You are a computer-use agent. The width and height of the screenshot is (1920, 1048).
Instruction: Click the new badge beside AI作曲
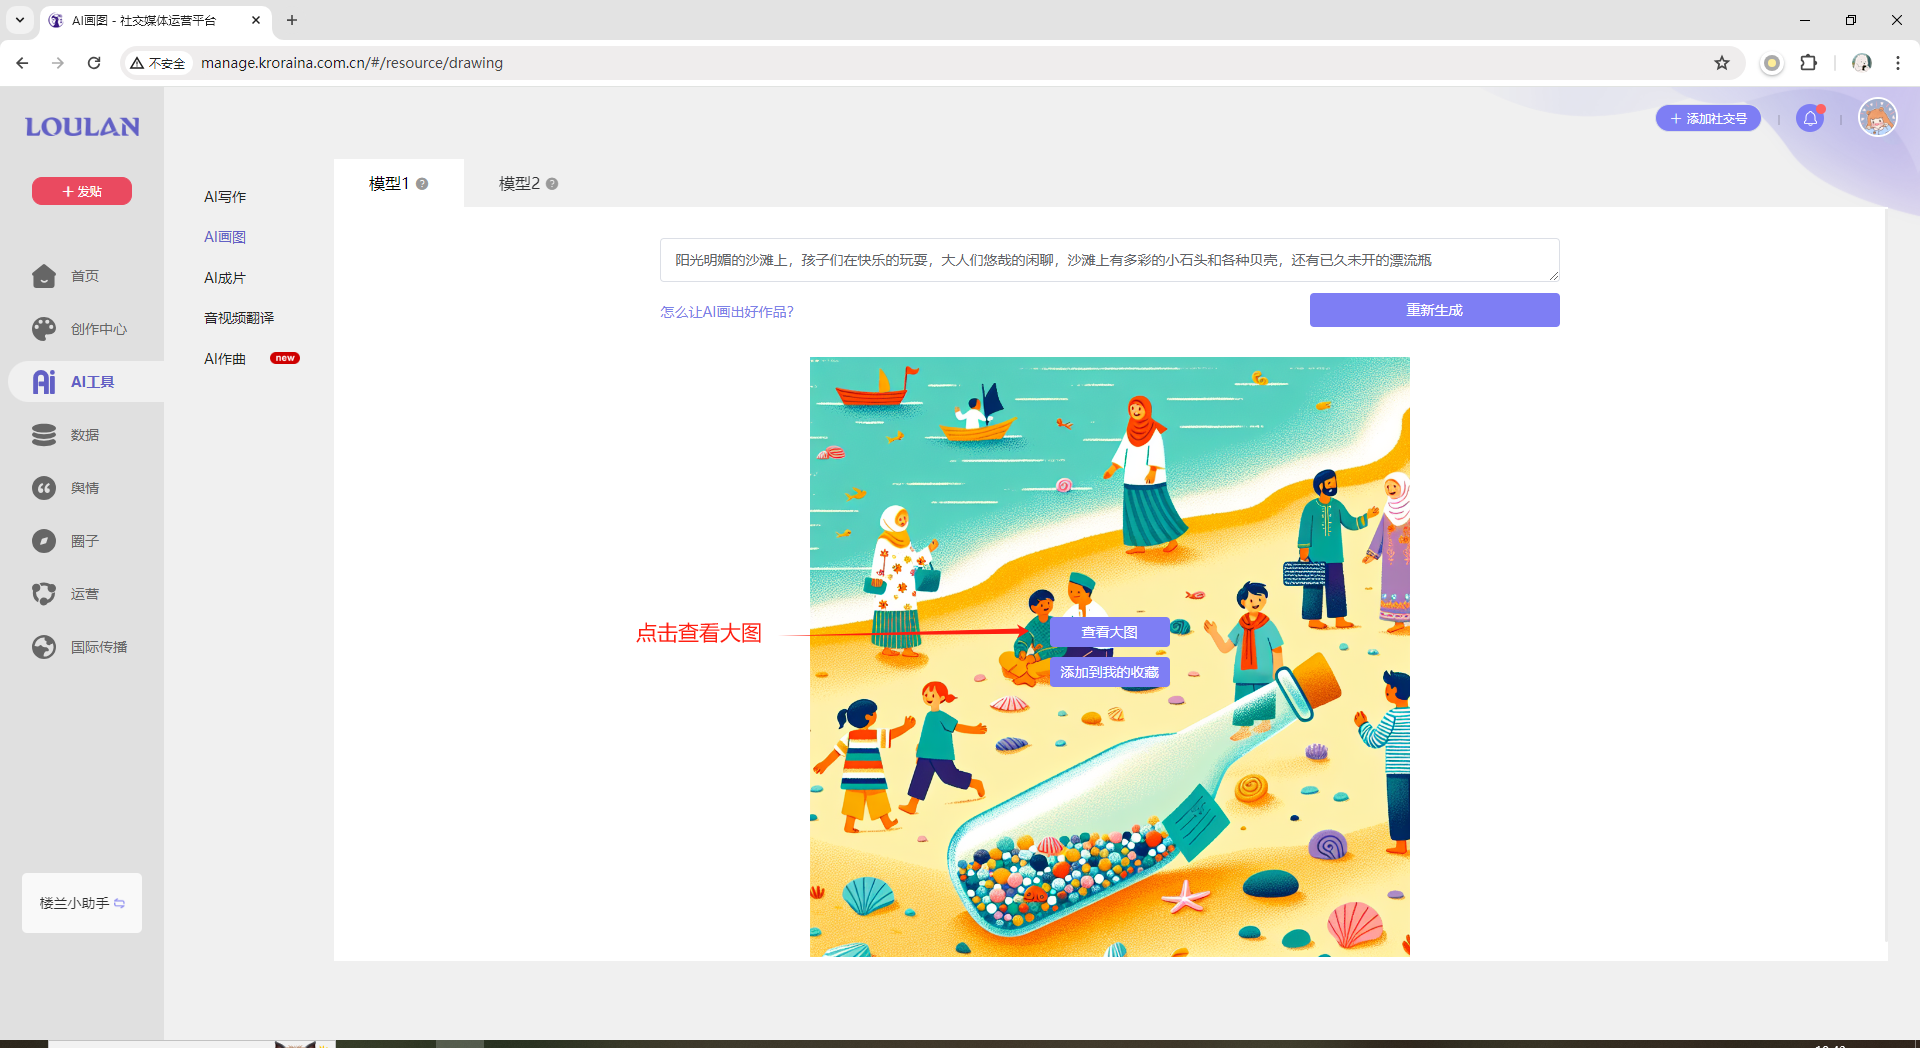pyautogui.click(x=285, y=358)
